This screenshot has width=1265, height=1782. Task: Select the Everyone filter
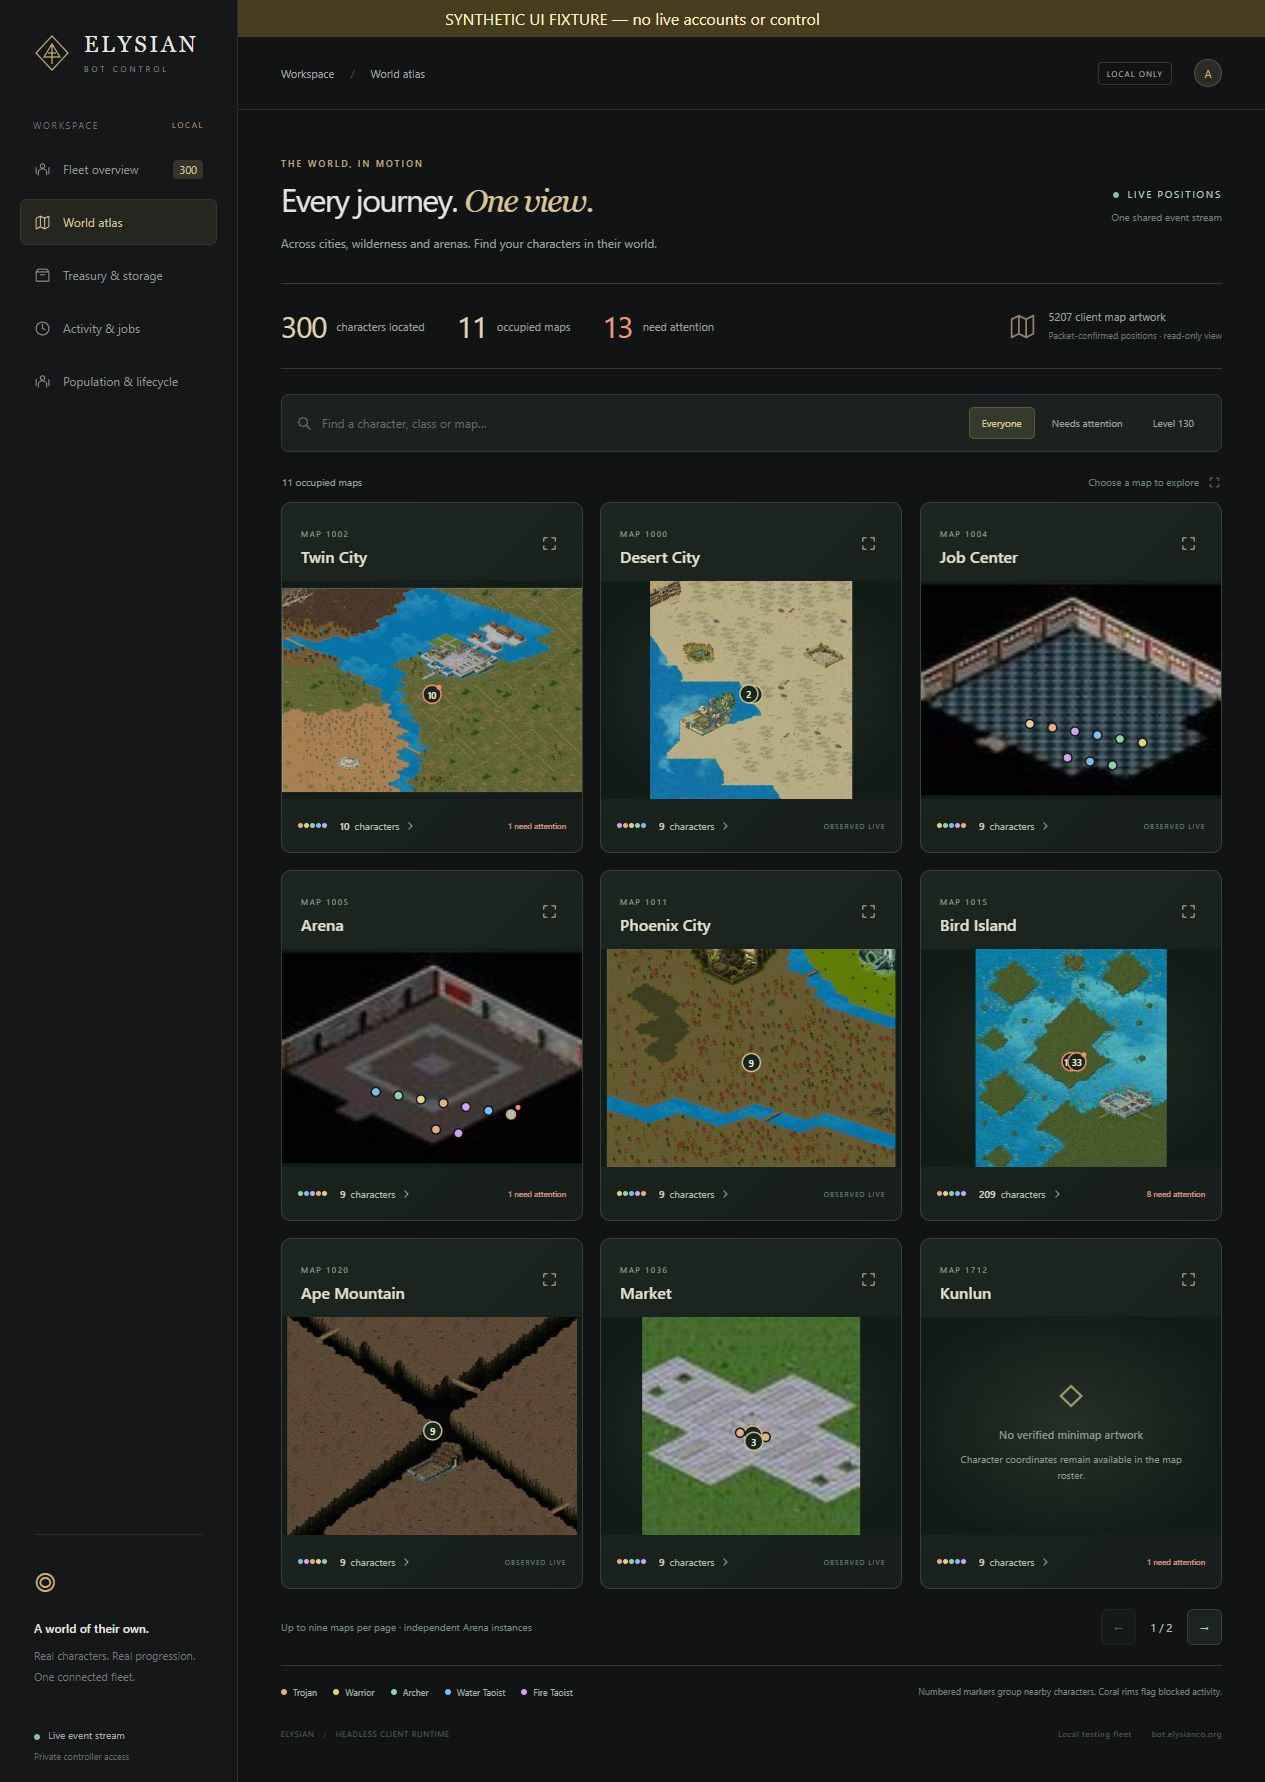pos(1001,423)
